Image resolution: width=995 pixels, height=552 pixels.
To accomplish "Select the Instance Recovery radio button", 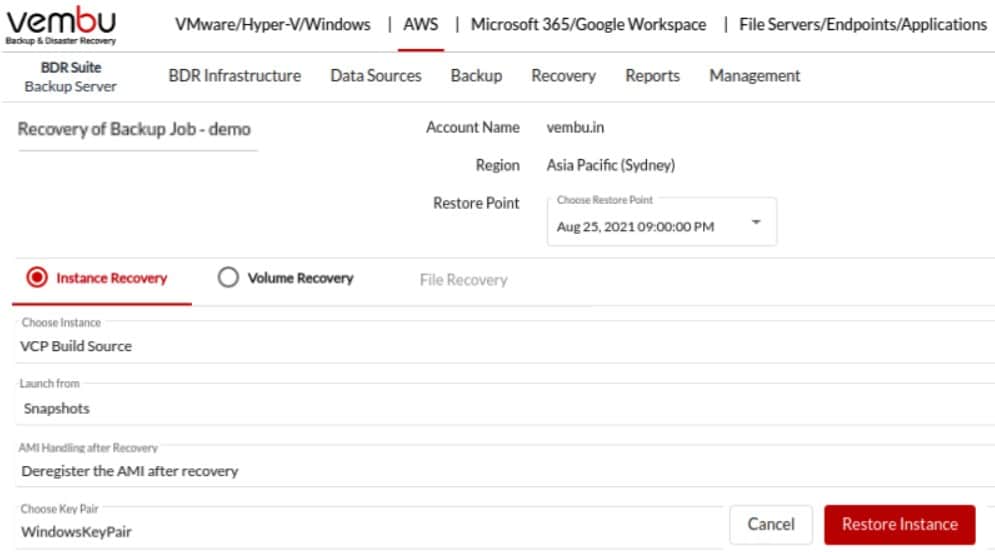I will [x=37, y=277].
